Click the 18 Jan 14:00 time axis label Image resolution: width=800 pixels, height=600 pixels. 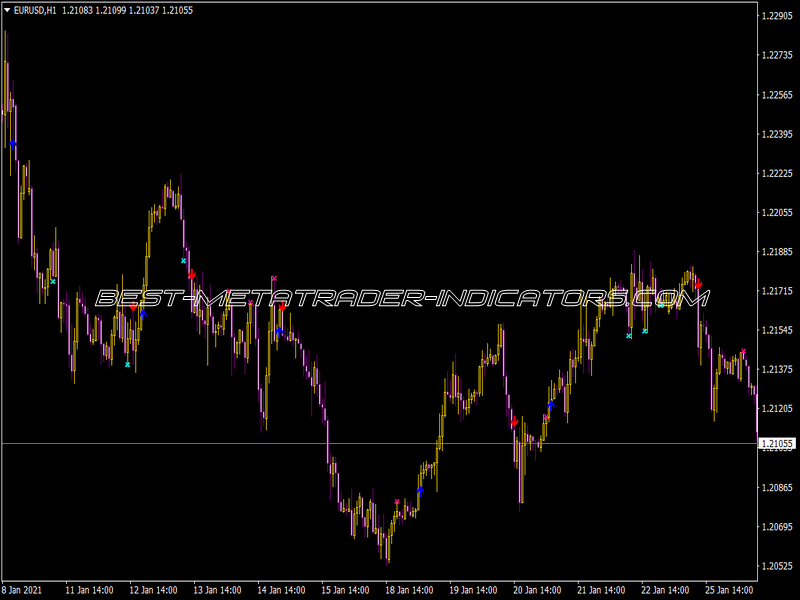coord(409,590)
